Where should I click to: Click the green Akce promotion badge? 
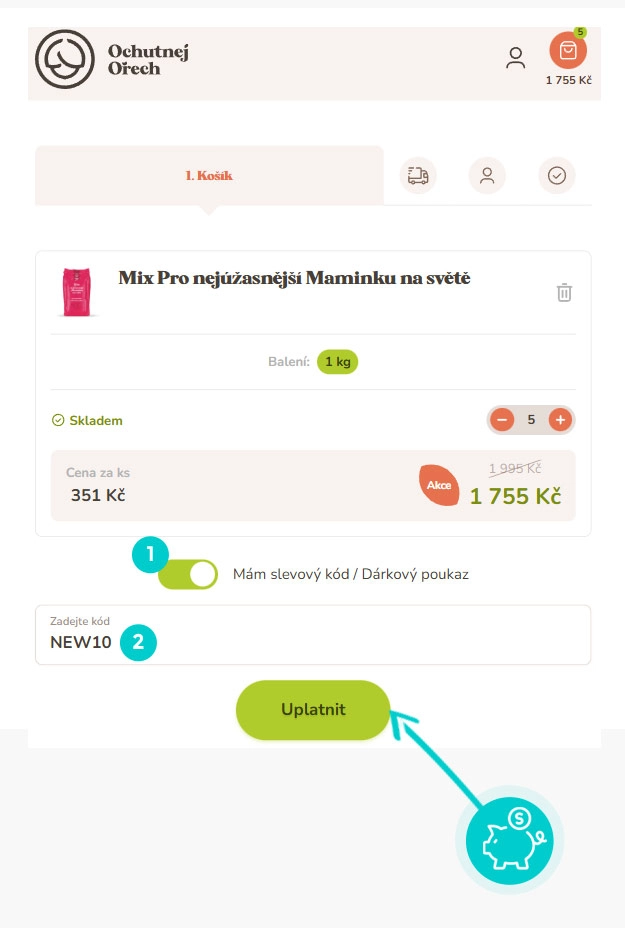(438, 485)
